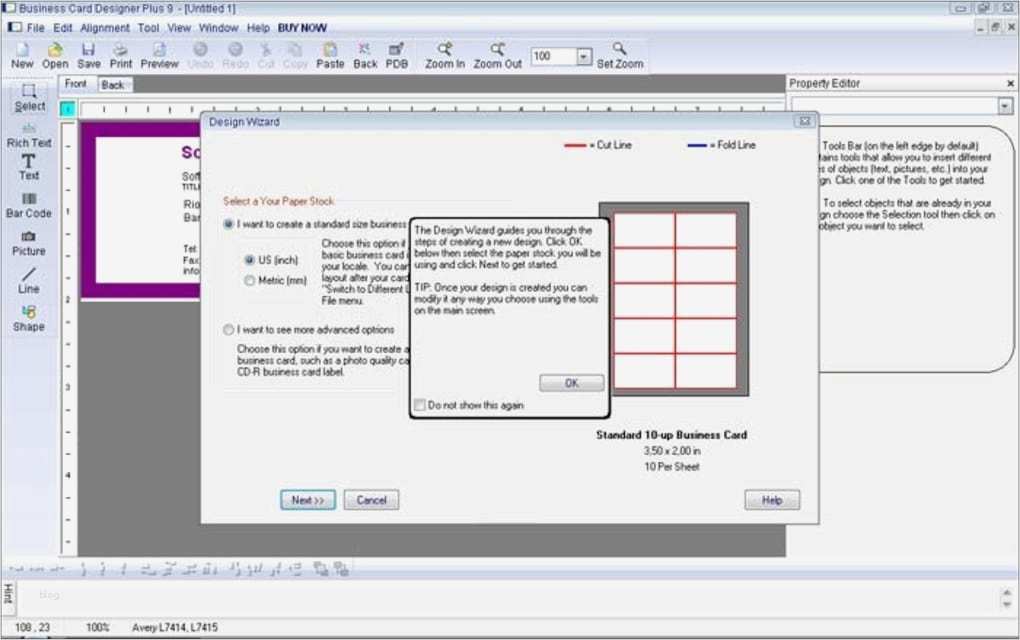Open the Window menu
Image resolution: width=1020 pixels, height=640 pixels.
(218, 28)
